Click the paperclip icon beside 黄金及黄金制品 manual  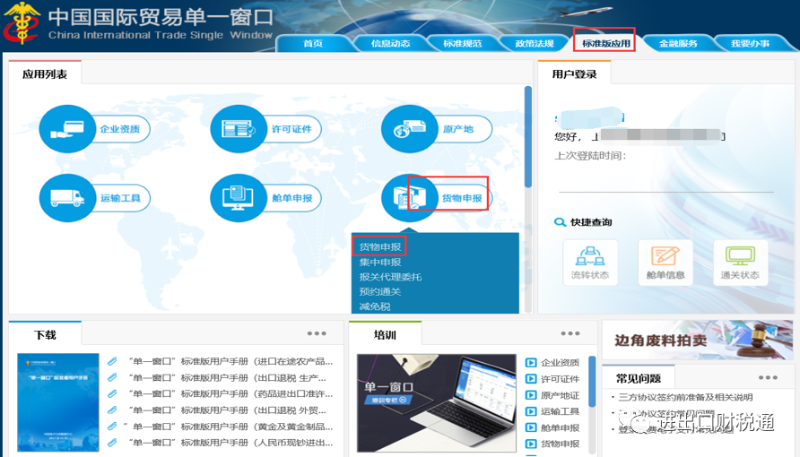pos(112,426)
